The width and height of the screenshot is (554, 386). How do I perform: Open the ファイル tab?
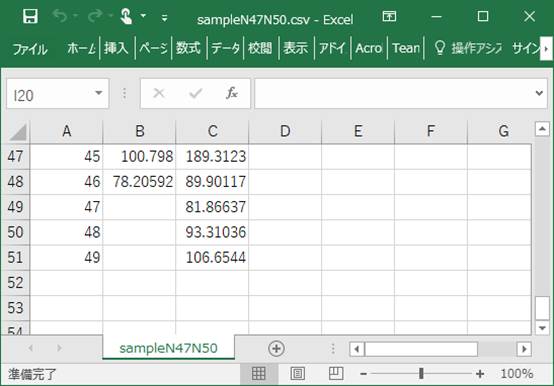[30, 48]
